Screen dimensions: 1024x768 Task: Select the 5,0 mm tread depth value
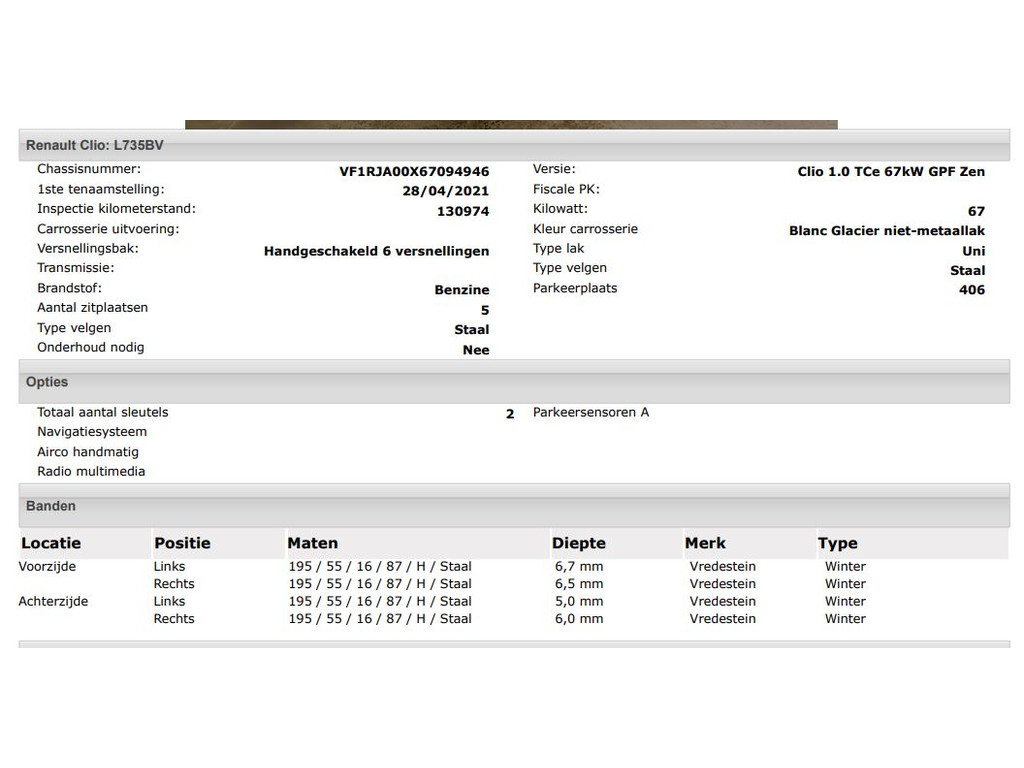coord(579,601)
